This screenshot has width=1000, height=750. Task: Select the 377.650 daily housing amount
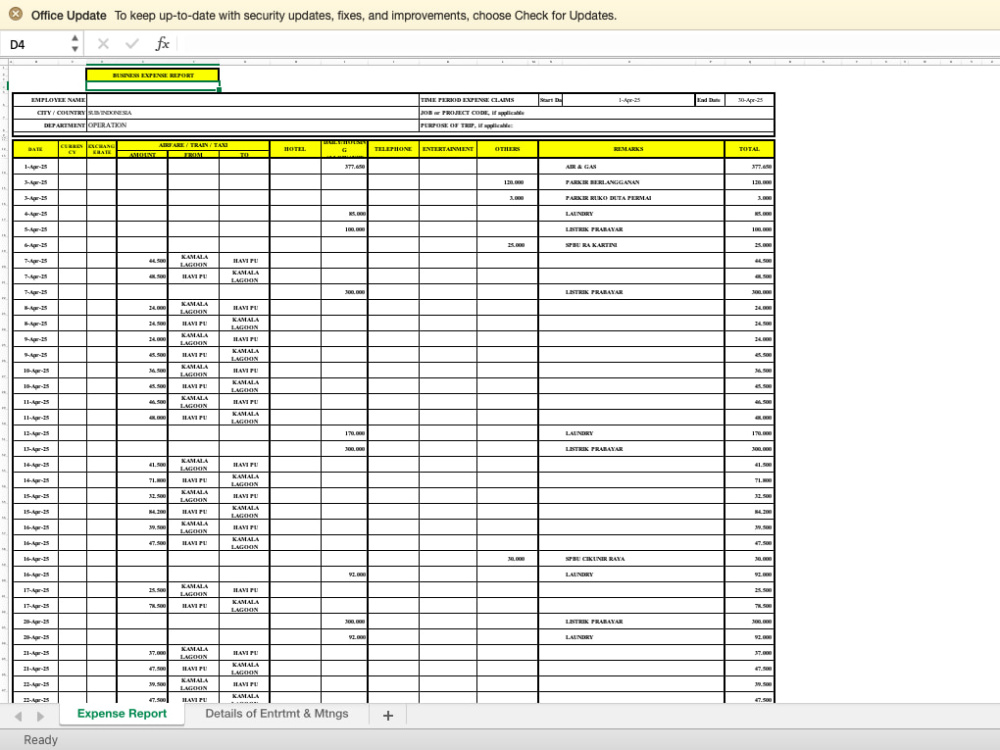click(344, 166)
